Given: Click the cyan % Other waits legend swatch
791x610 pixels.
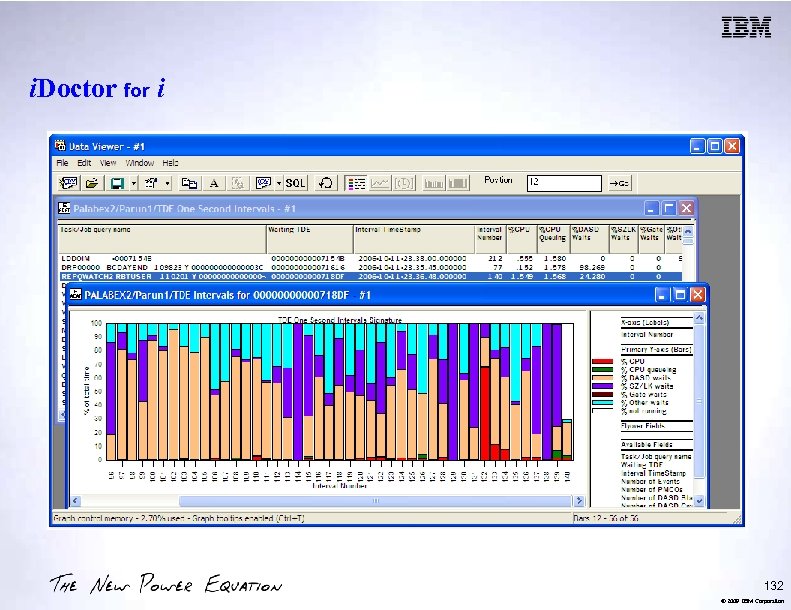Looking at the screenshot, I should coord(602,403).
